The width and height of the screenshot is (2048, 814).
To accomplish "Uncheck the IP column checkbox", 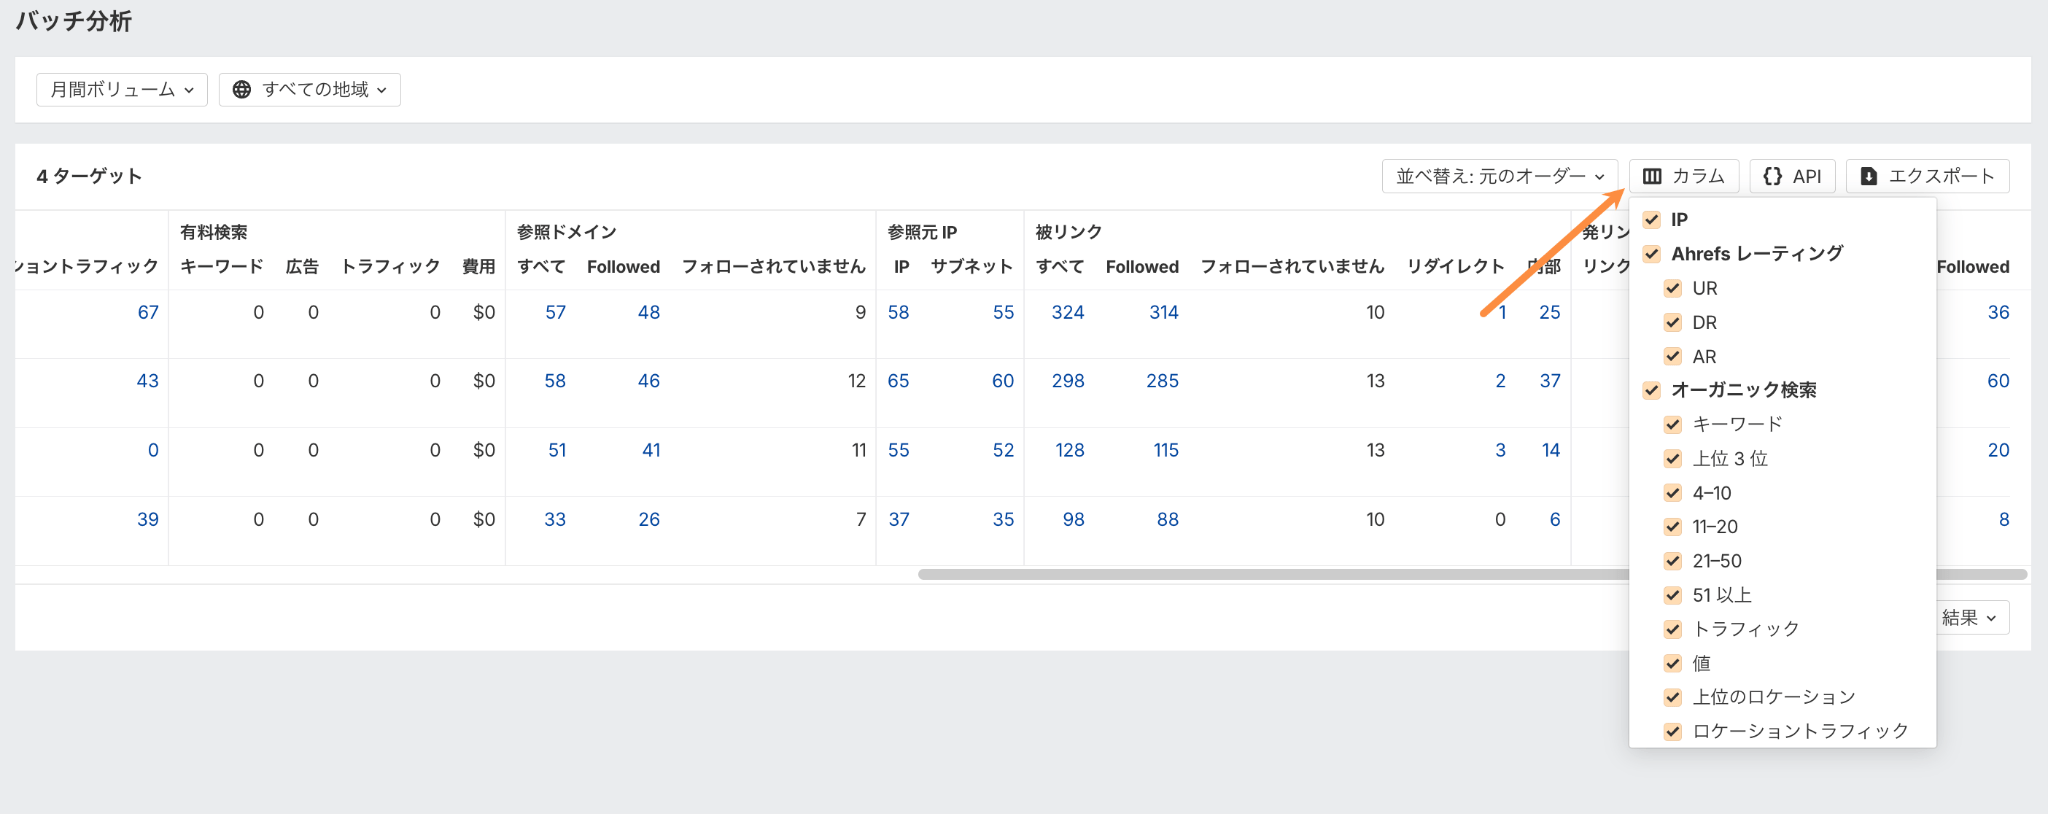I will pyautogui.click(x=1652, y=220).
